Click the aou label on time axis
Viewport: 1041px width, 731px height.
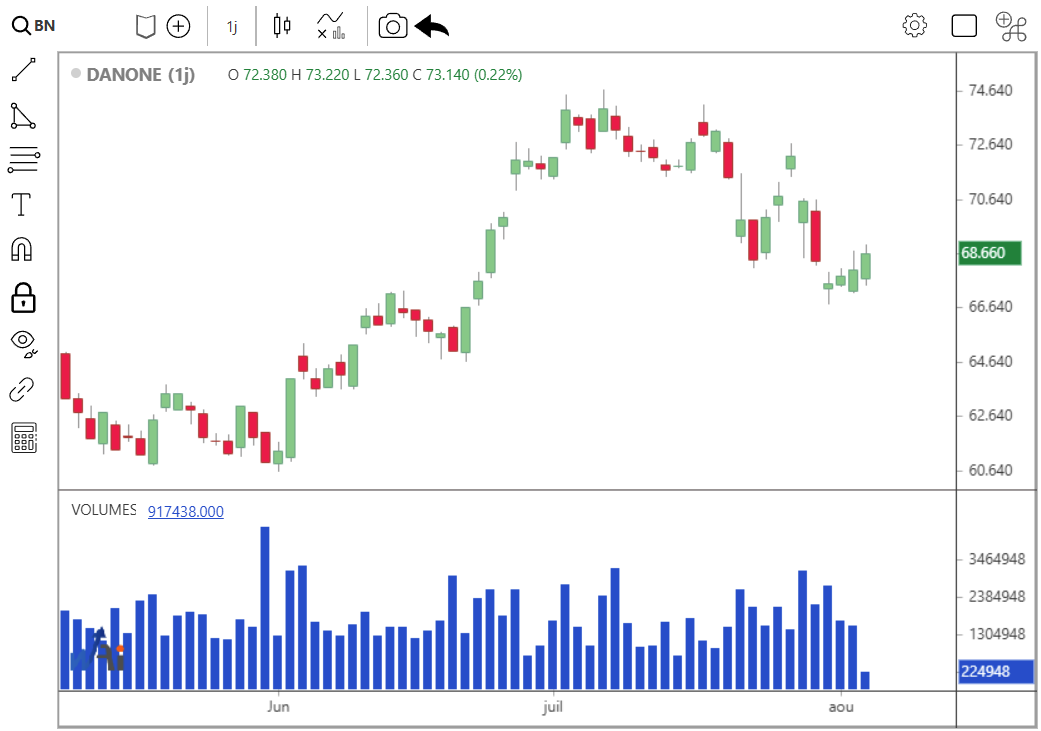[x=841, y=707]
